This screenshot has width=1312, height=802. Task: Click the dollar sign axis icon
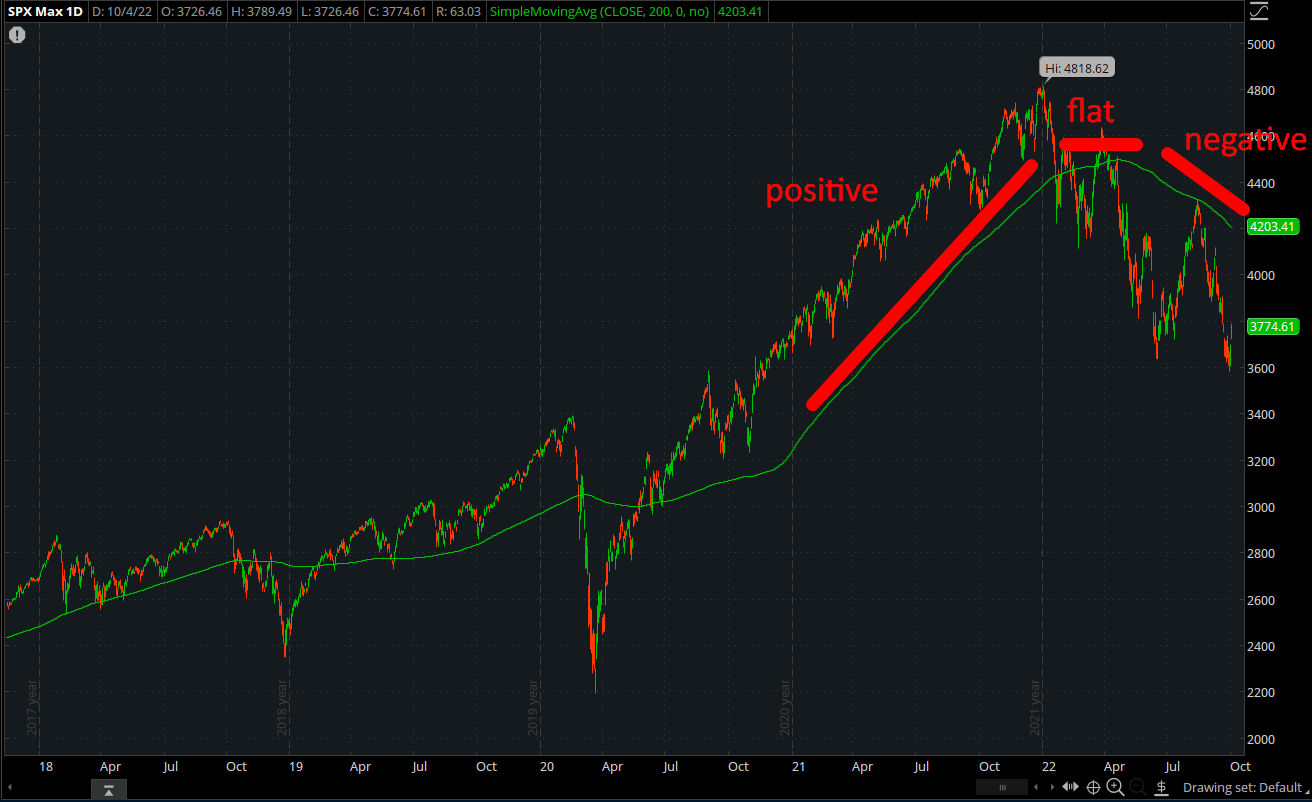[x=1162, y=788]
